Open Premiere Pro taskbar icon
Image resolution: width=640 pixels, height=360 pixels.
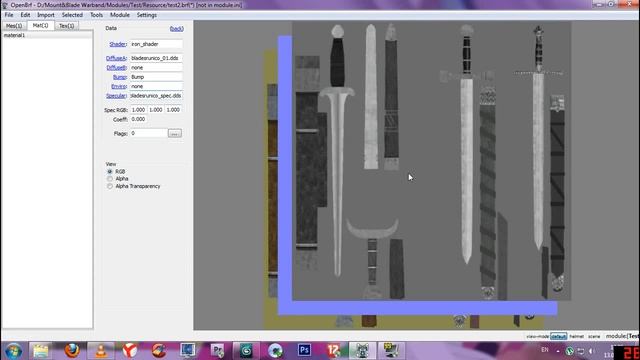(217, 351)
